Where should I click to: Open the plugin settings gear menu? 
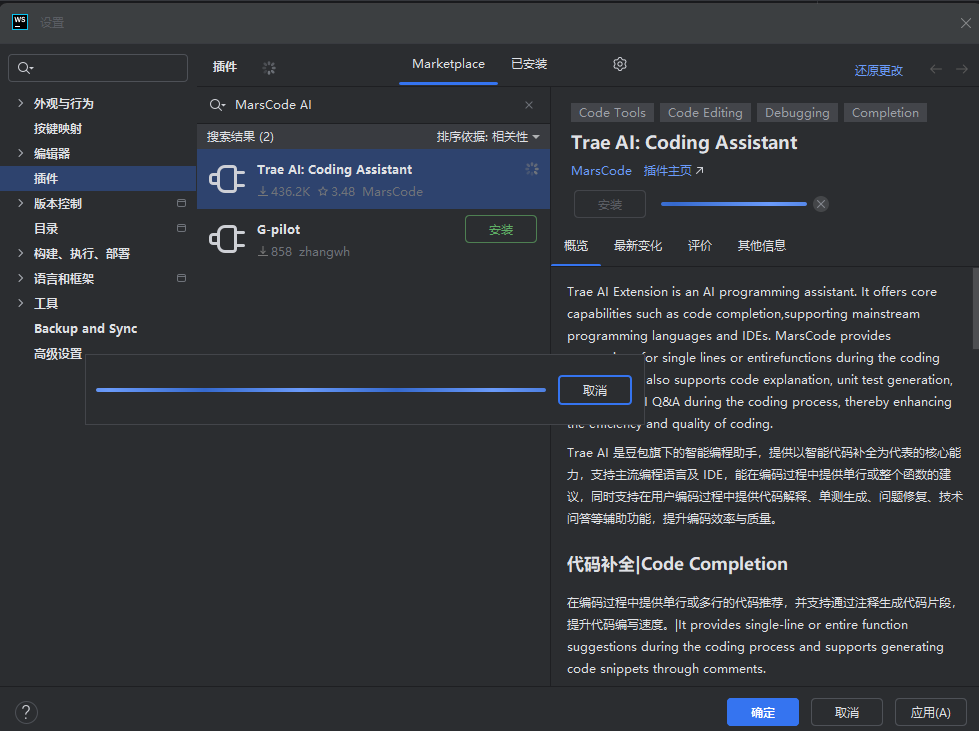[619, 64]
